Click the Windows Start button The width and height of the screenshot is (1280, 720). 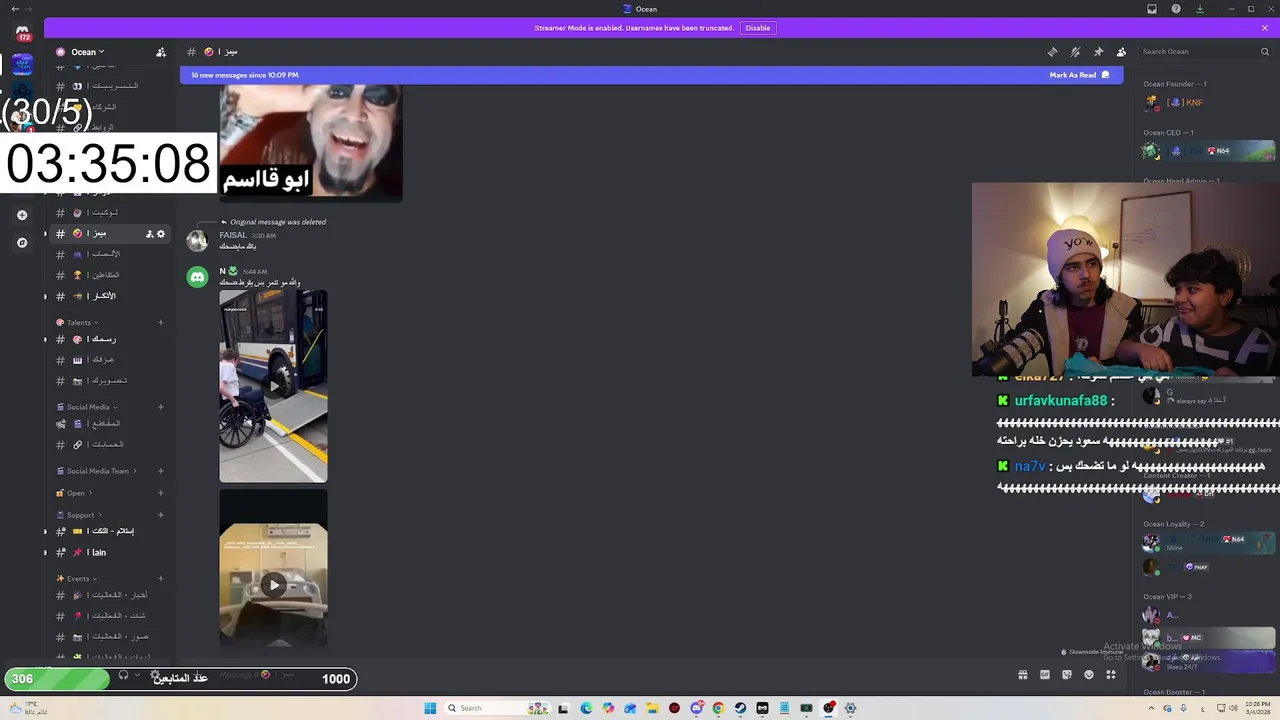(x=430, y=708)
